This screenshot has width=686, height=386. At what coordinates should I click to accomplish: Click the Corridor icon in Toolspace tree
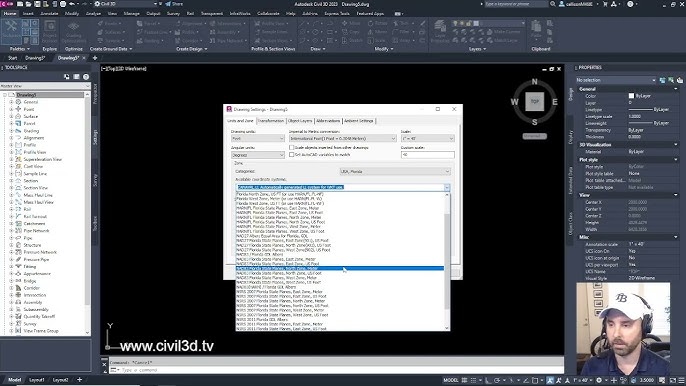point(18,288)
